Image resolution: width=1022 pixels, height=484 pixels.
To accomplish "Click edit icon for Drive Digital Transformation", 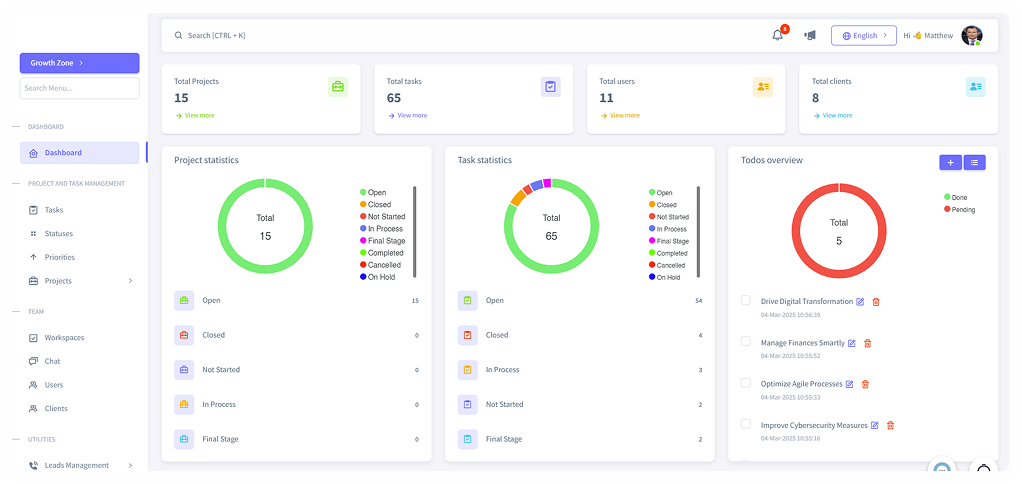I will coord(861,301).
